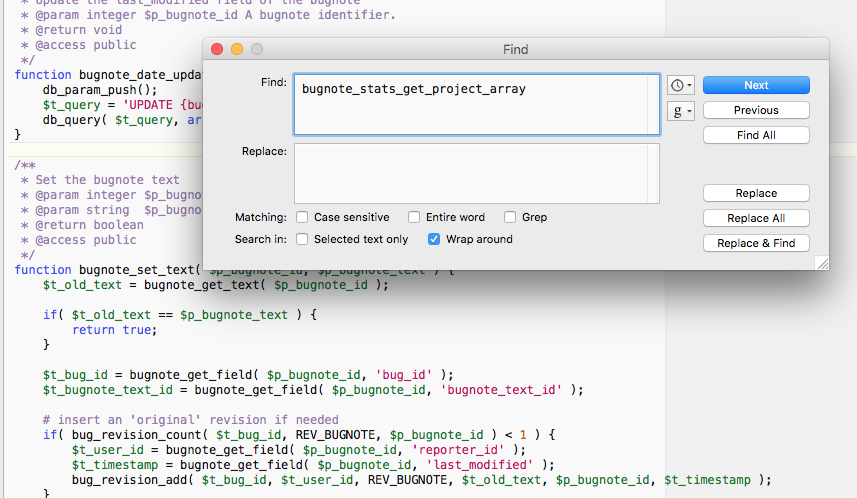Turn on Grep matching
Viewport: 857px width, 498px height.
click(x=510, y=217)
